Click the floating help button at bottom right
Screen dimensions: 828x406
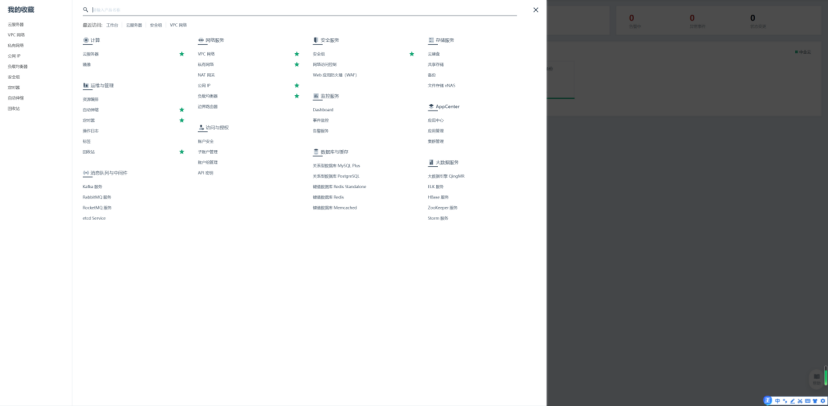coord(816,378)
